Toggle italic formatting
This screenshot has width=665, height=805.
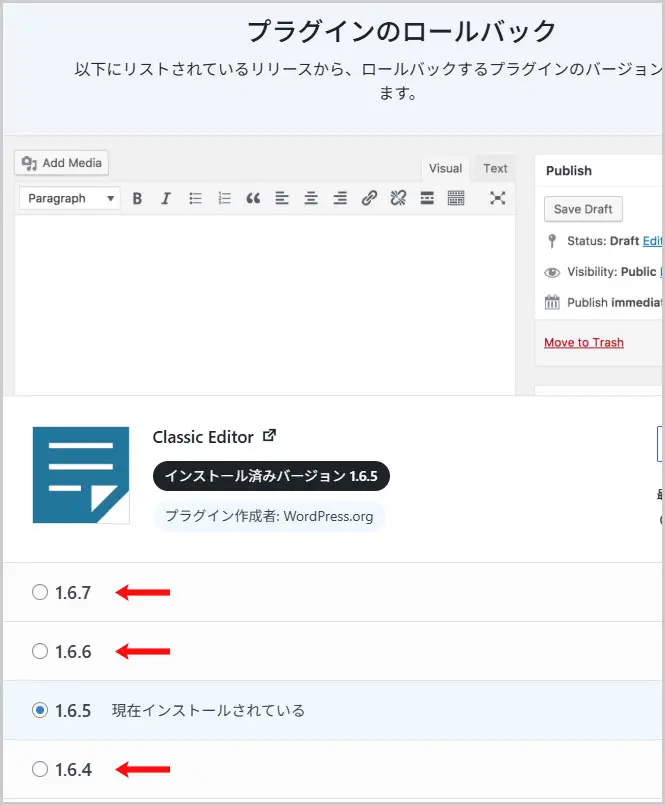pyautogui.click(x=165, y=198)
